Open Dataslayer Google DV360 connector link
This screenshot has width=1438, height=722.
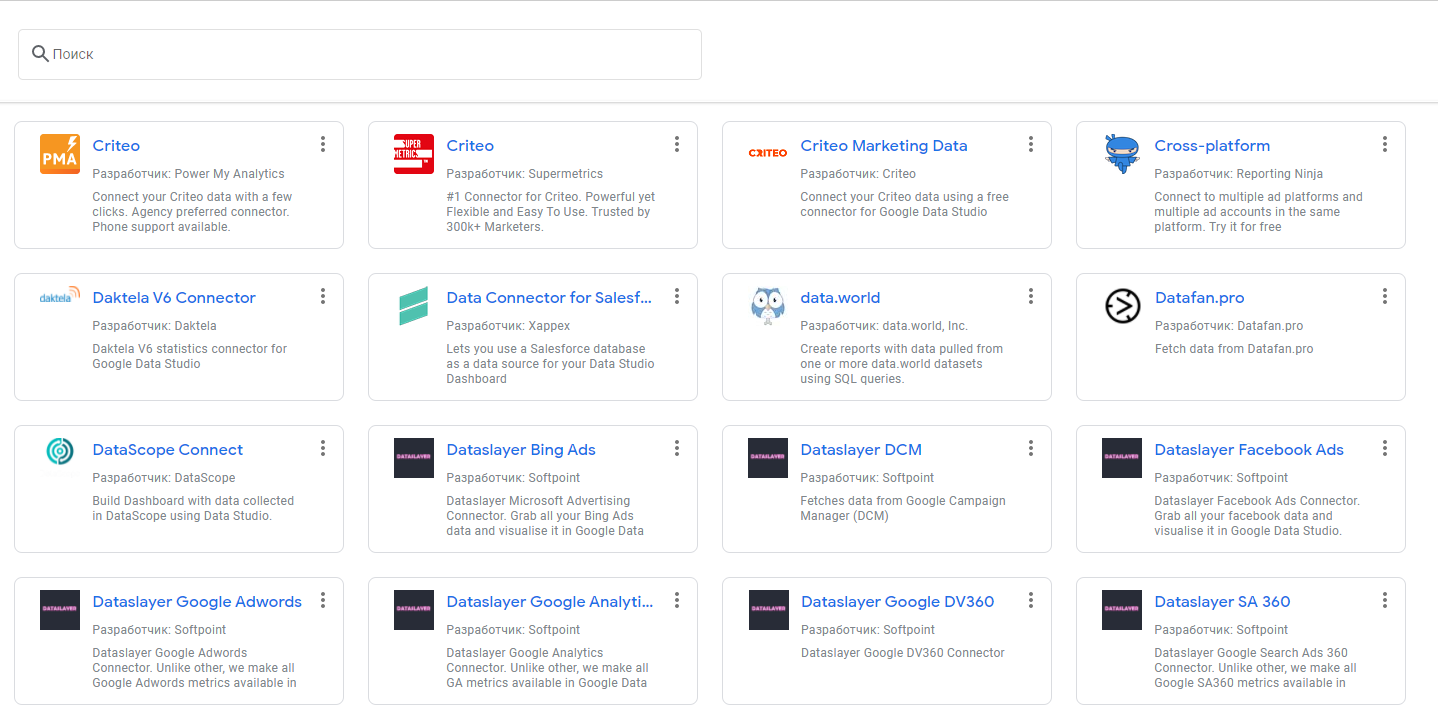[x=897, y=602]
